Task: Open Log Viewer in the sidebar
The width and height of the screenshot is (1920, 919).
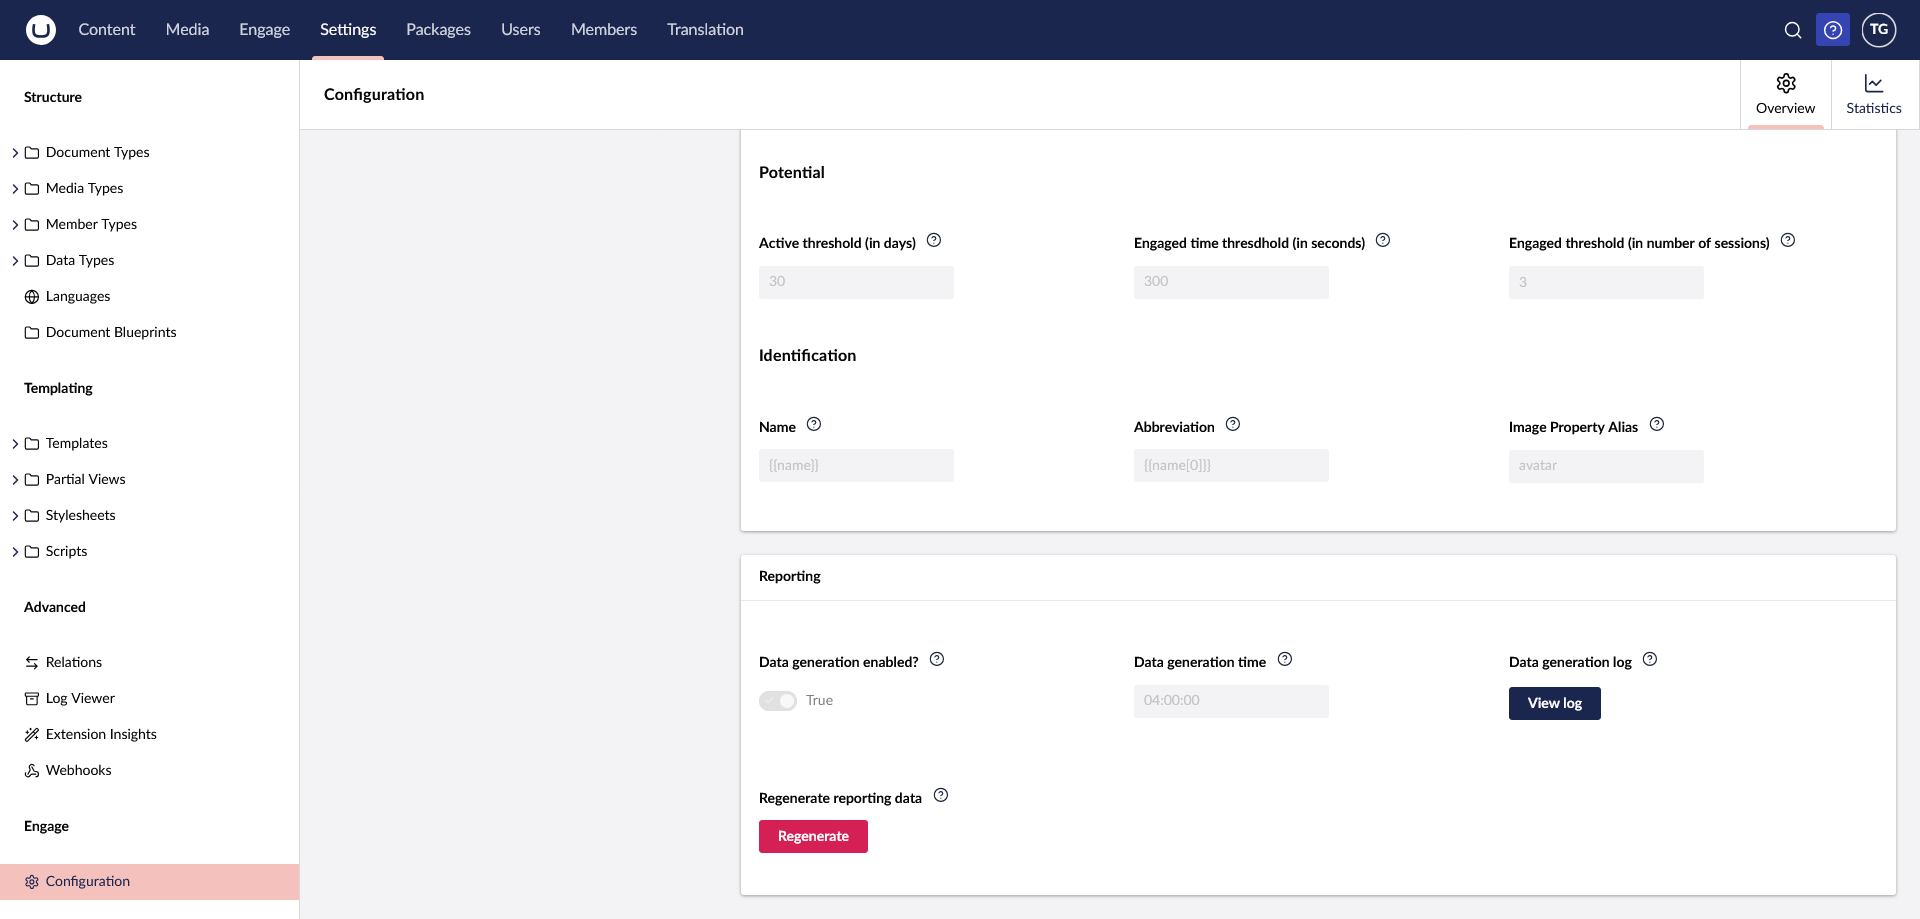Action: [80, 699]
